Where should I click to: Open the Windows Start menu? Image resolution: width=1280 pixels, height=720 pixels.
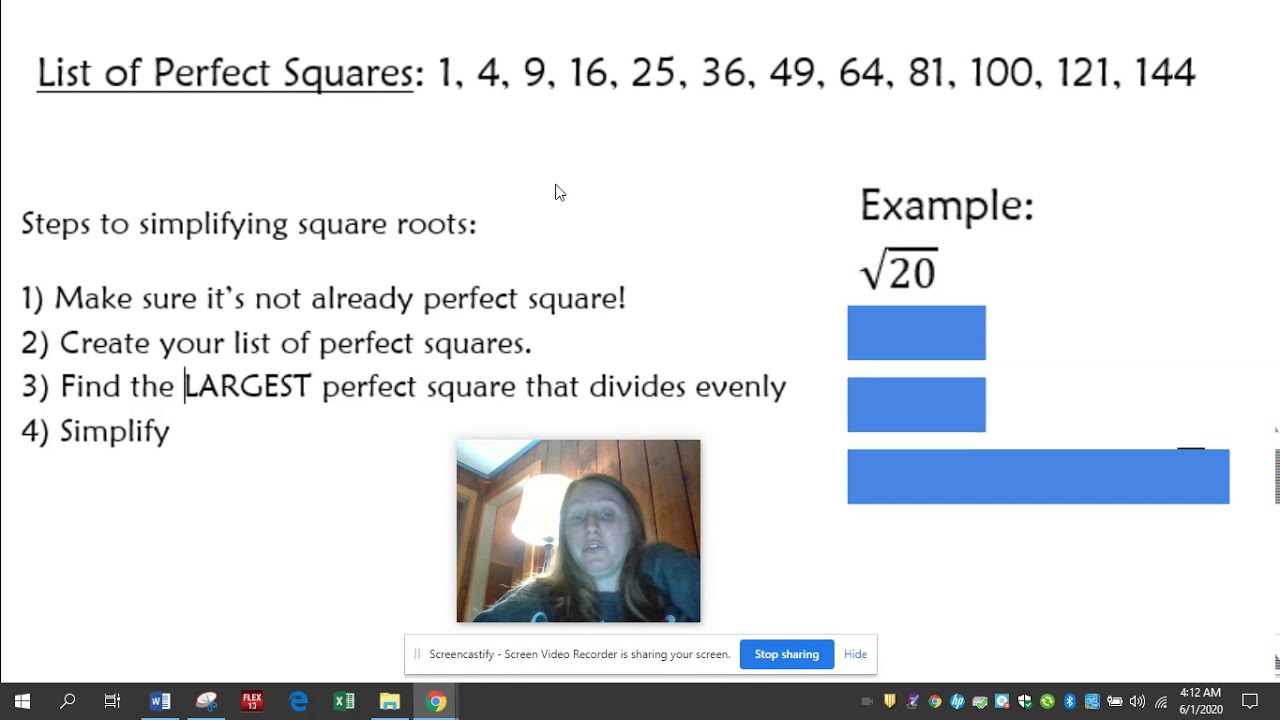(22, 701)
